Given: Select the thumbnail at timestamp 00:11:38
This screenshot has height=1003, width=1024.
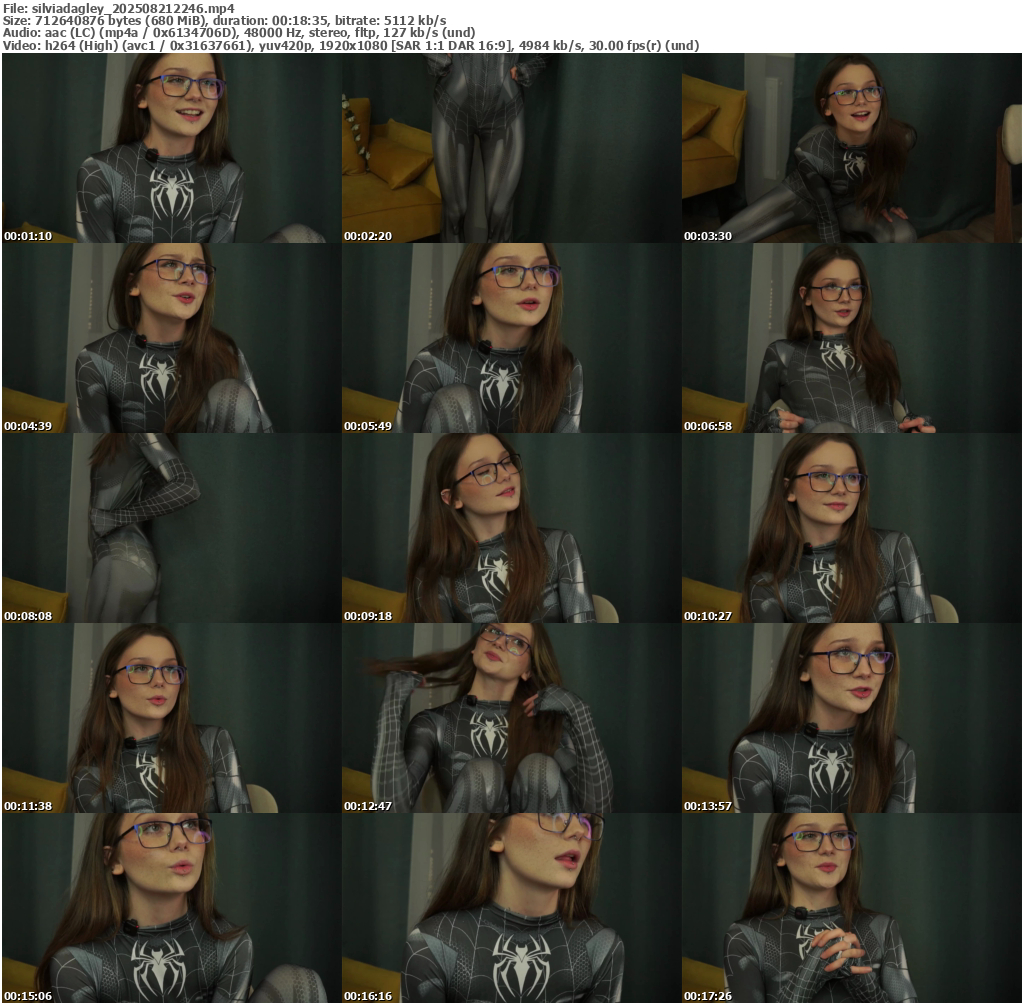Looking at the screenshot, I should [172, 718].
